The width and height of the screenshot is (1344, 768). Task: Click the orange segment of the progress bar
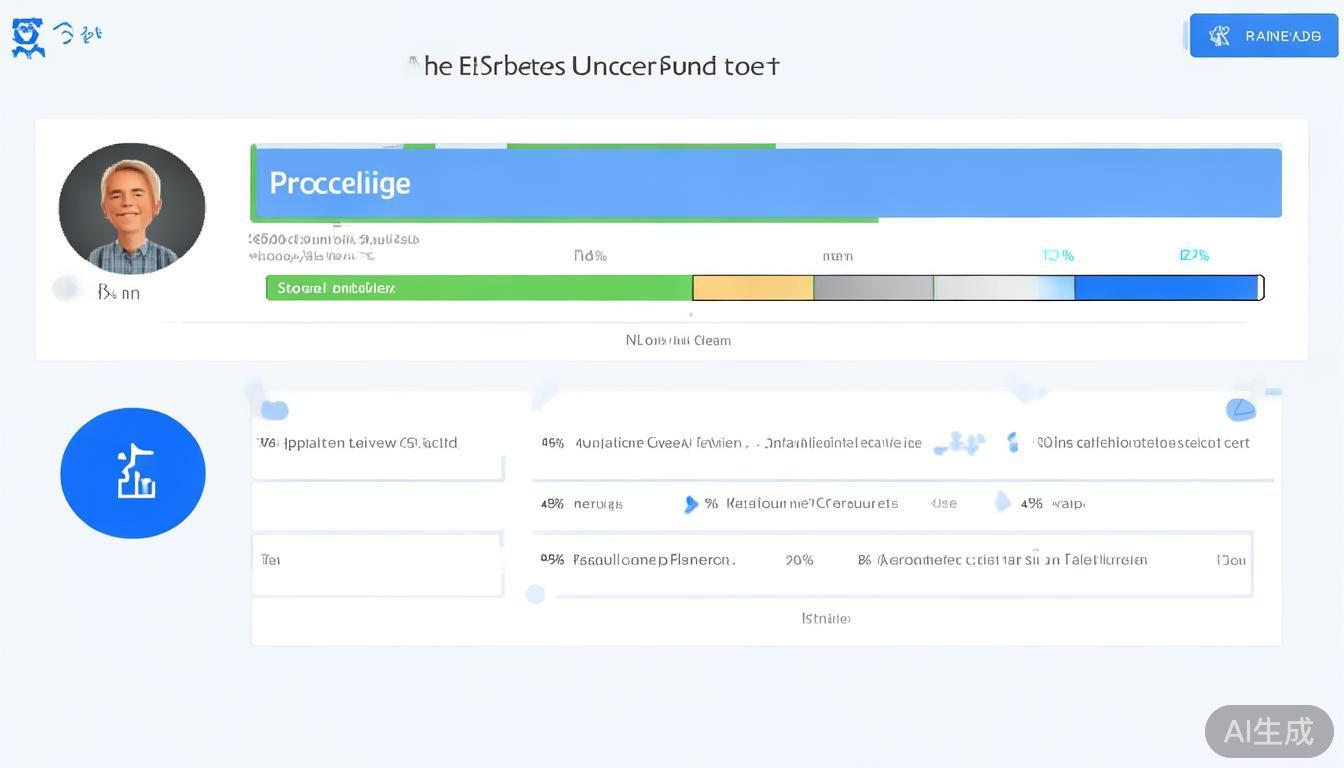(x=753, y=288)
